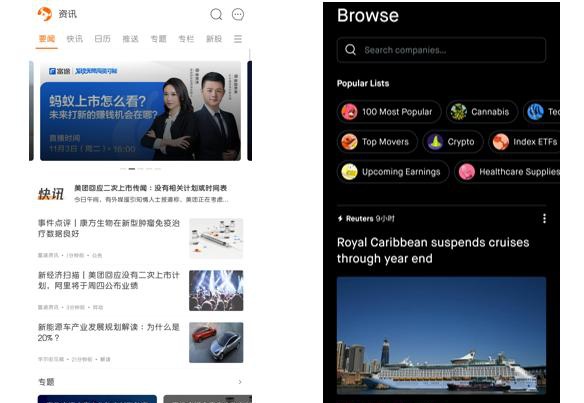The image size is (584, 403).
Task: Open the Index ETFs list
Action: pyautogui.click(x=524, y=142)
